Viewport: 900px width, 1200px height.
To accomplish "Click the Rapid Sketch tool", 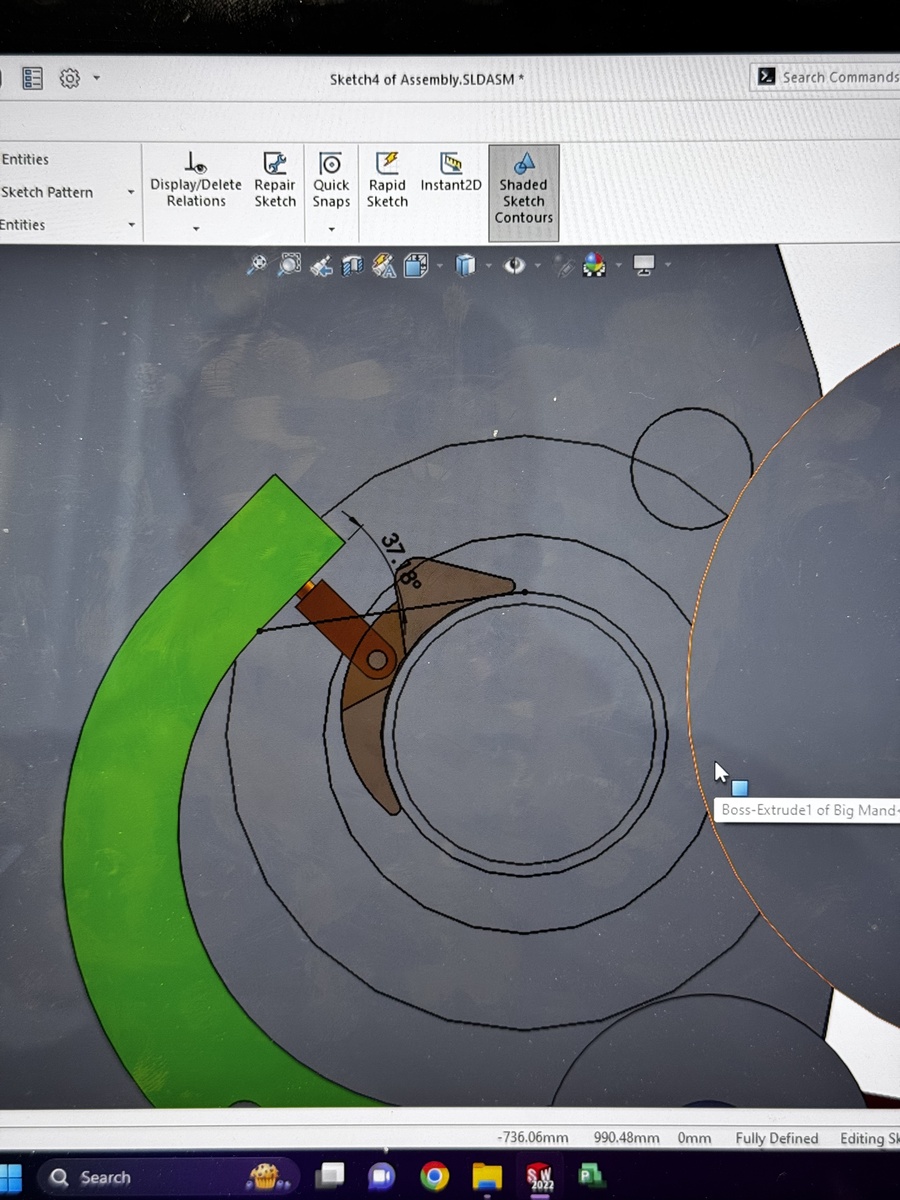I will pos(387,180).
